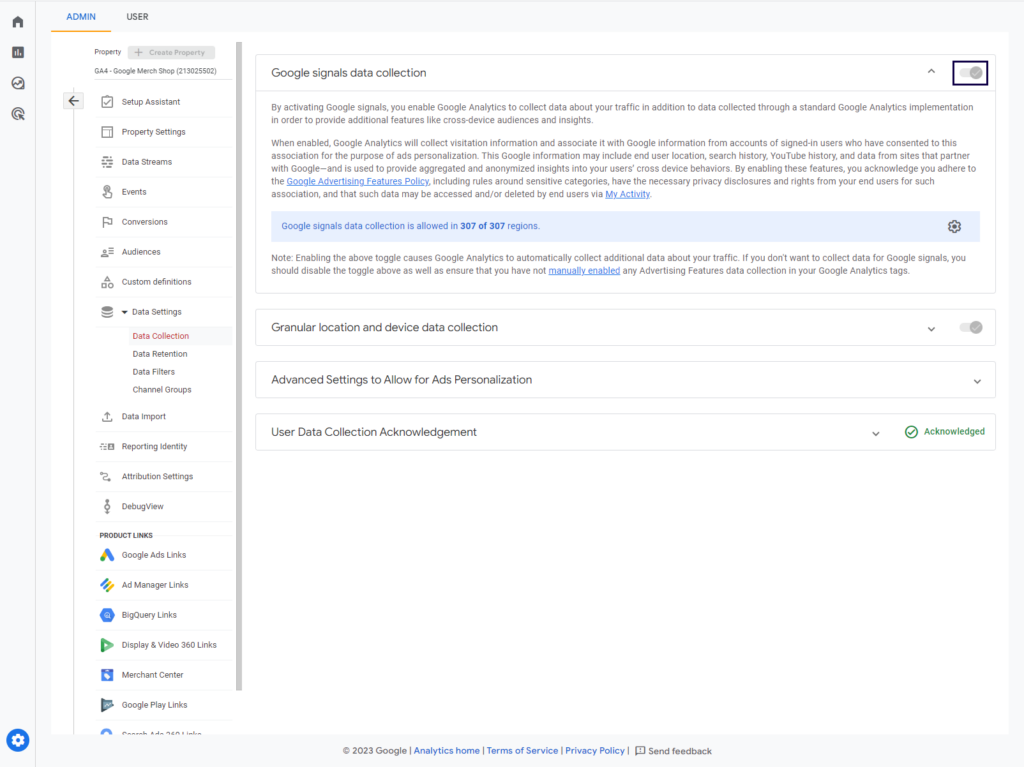Expand User Data Collection Acknowledgement section
This screenshot has height=767, width=1024.
[876, 432]
